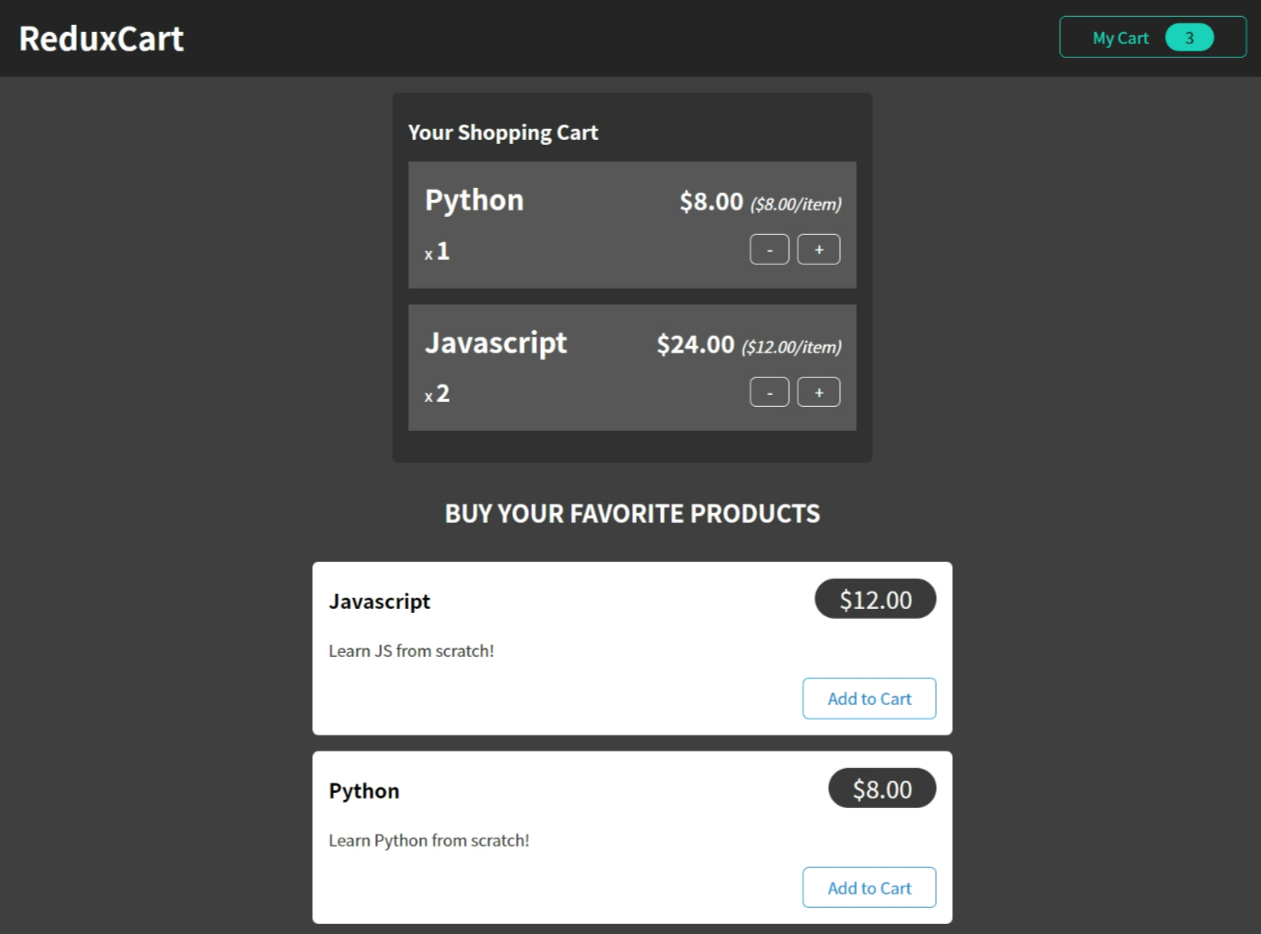Select the Python item name in the cart
This screenshot has width=1261, height=934.
pos(474,200)
